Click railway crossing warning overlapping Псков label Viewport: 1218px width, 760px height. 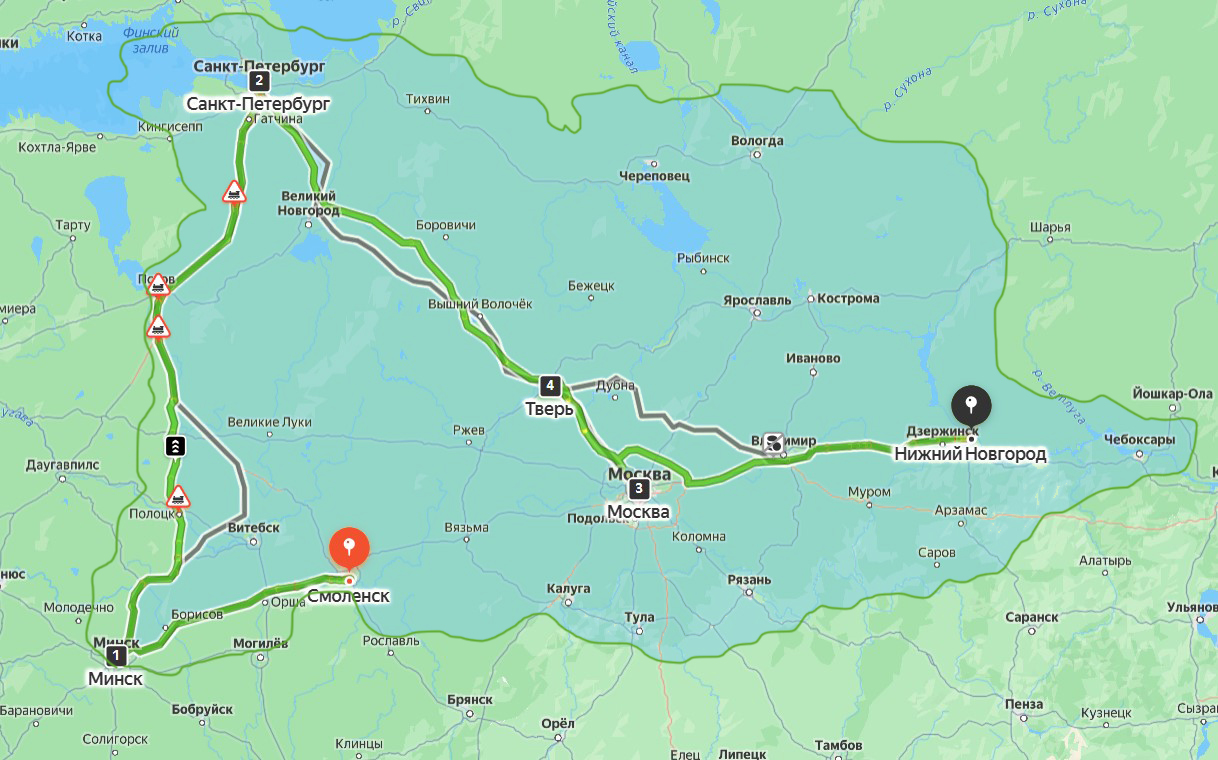pyautogui.click(x=158, y=286)
